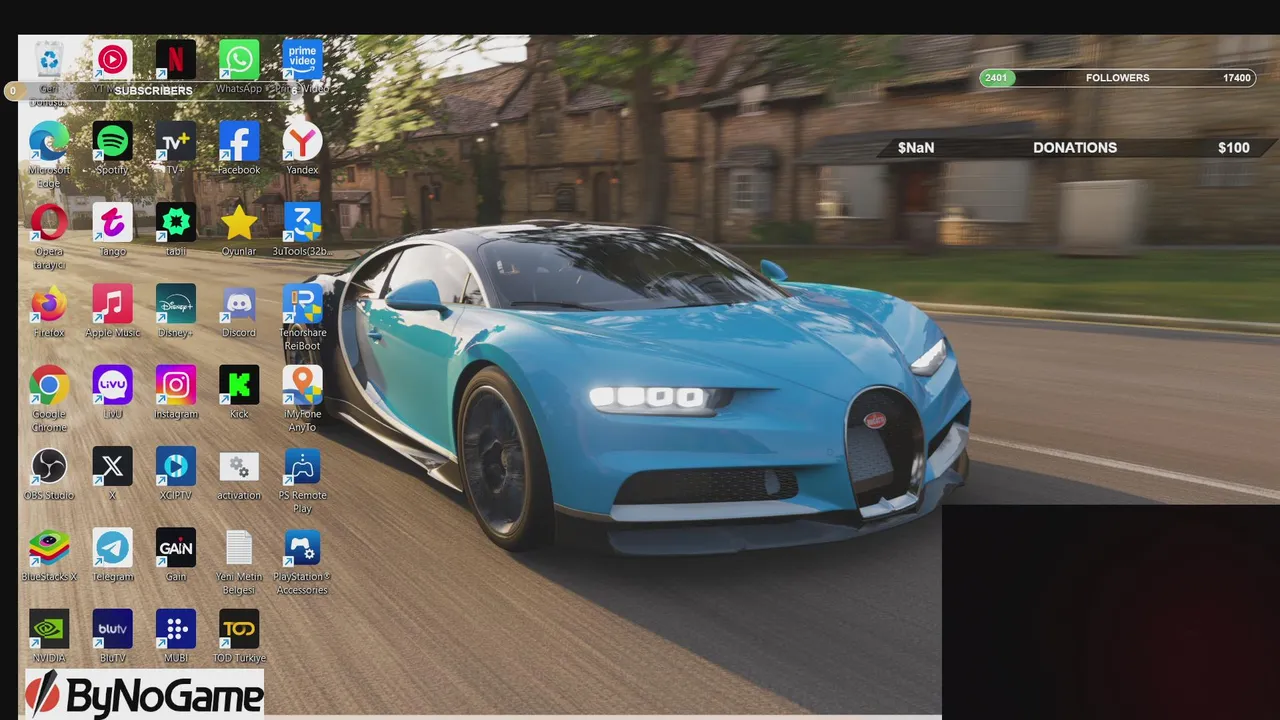Select the TV+ desktop icon
The height and width of the screenshot is (720, 1280).
(x=176, y=141)
